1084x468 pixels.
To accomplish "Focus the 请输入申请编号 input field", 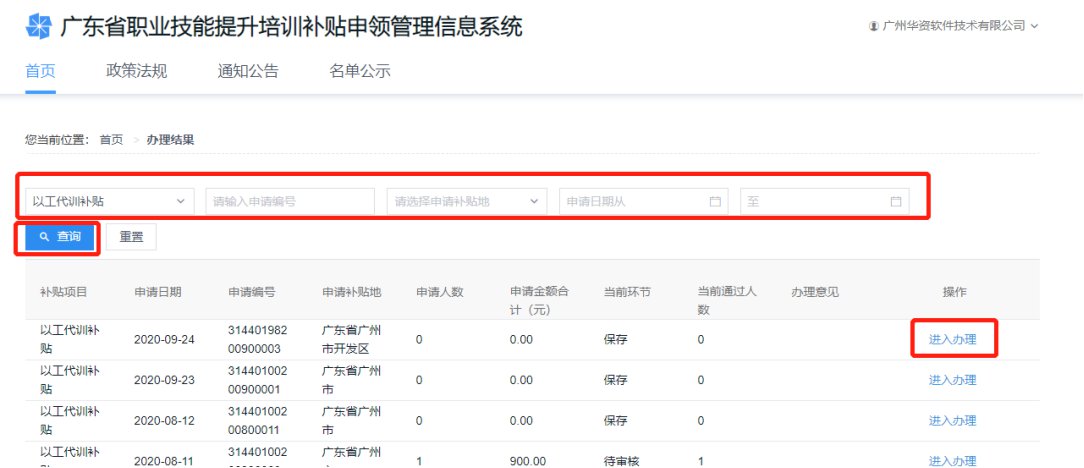I will (x=289, y=201).
